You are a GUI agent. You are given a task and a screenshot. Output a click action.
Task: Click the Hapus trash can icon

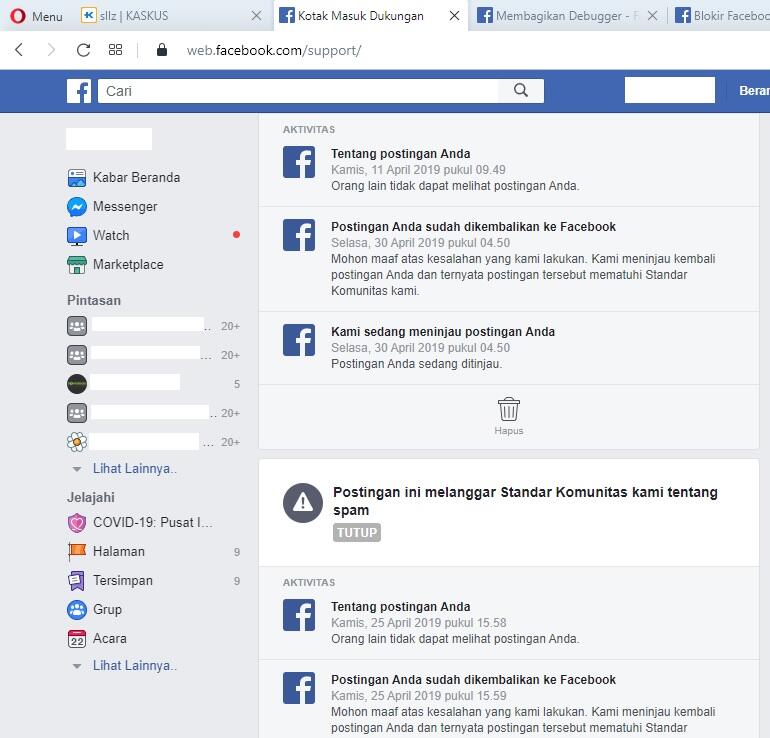pyautogui.click(x=508, y=409)
